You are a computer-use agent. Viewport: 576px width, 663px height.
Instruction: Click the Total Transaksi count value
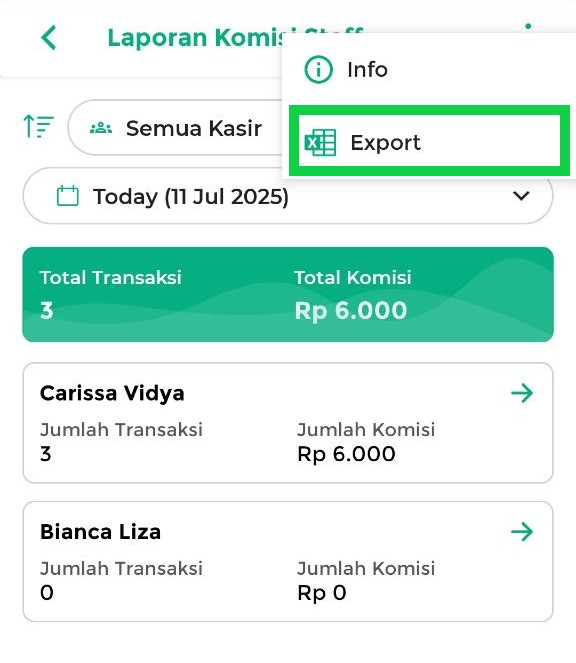(x=47, y=311)
